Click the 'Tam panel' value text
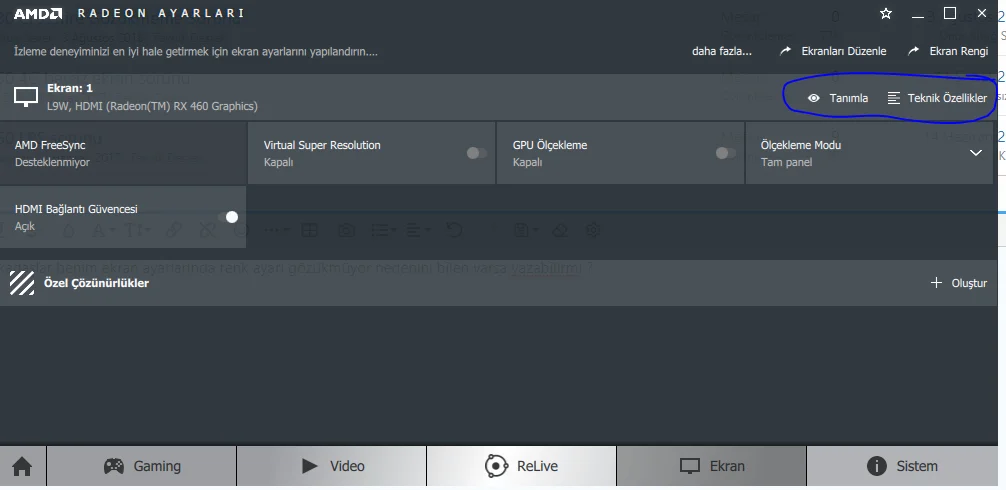This screenshot has height=490, width=1006. 787,162
